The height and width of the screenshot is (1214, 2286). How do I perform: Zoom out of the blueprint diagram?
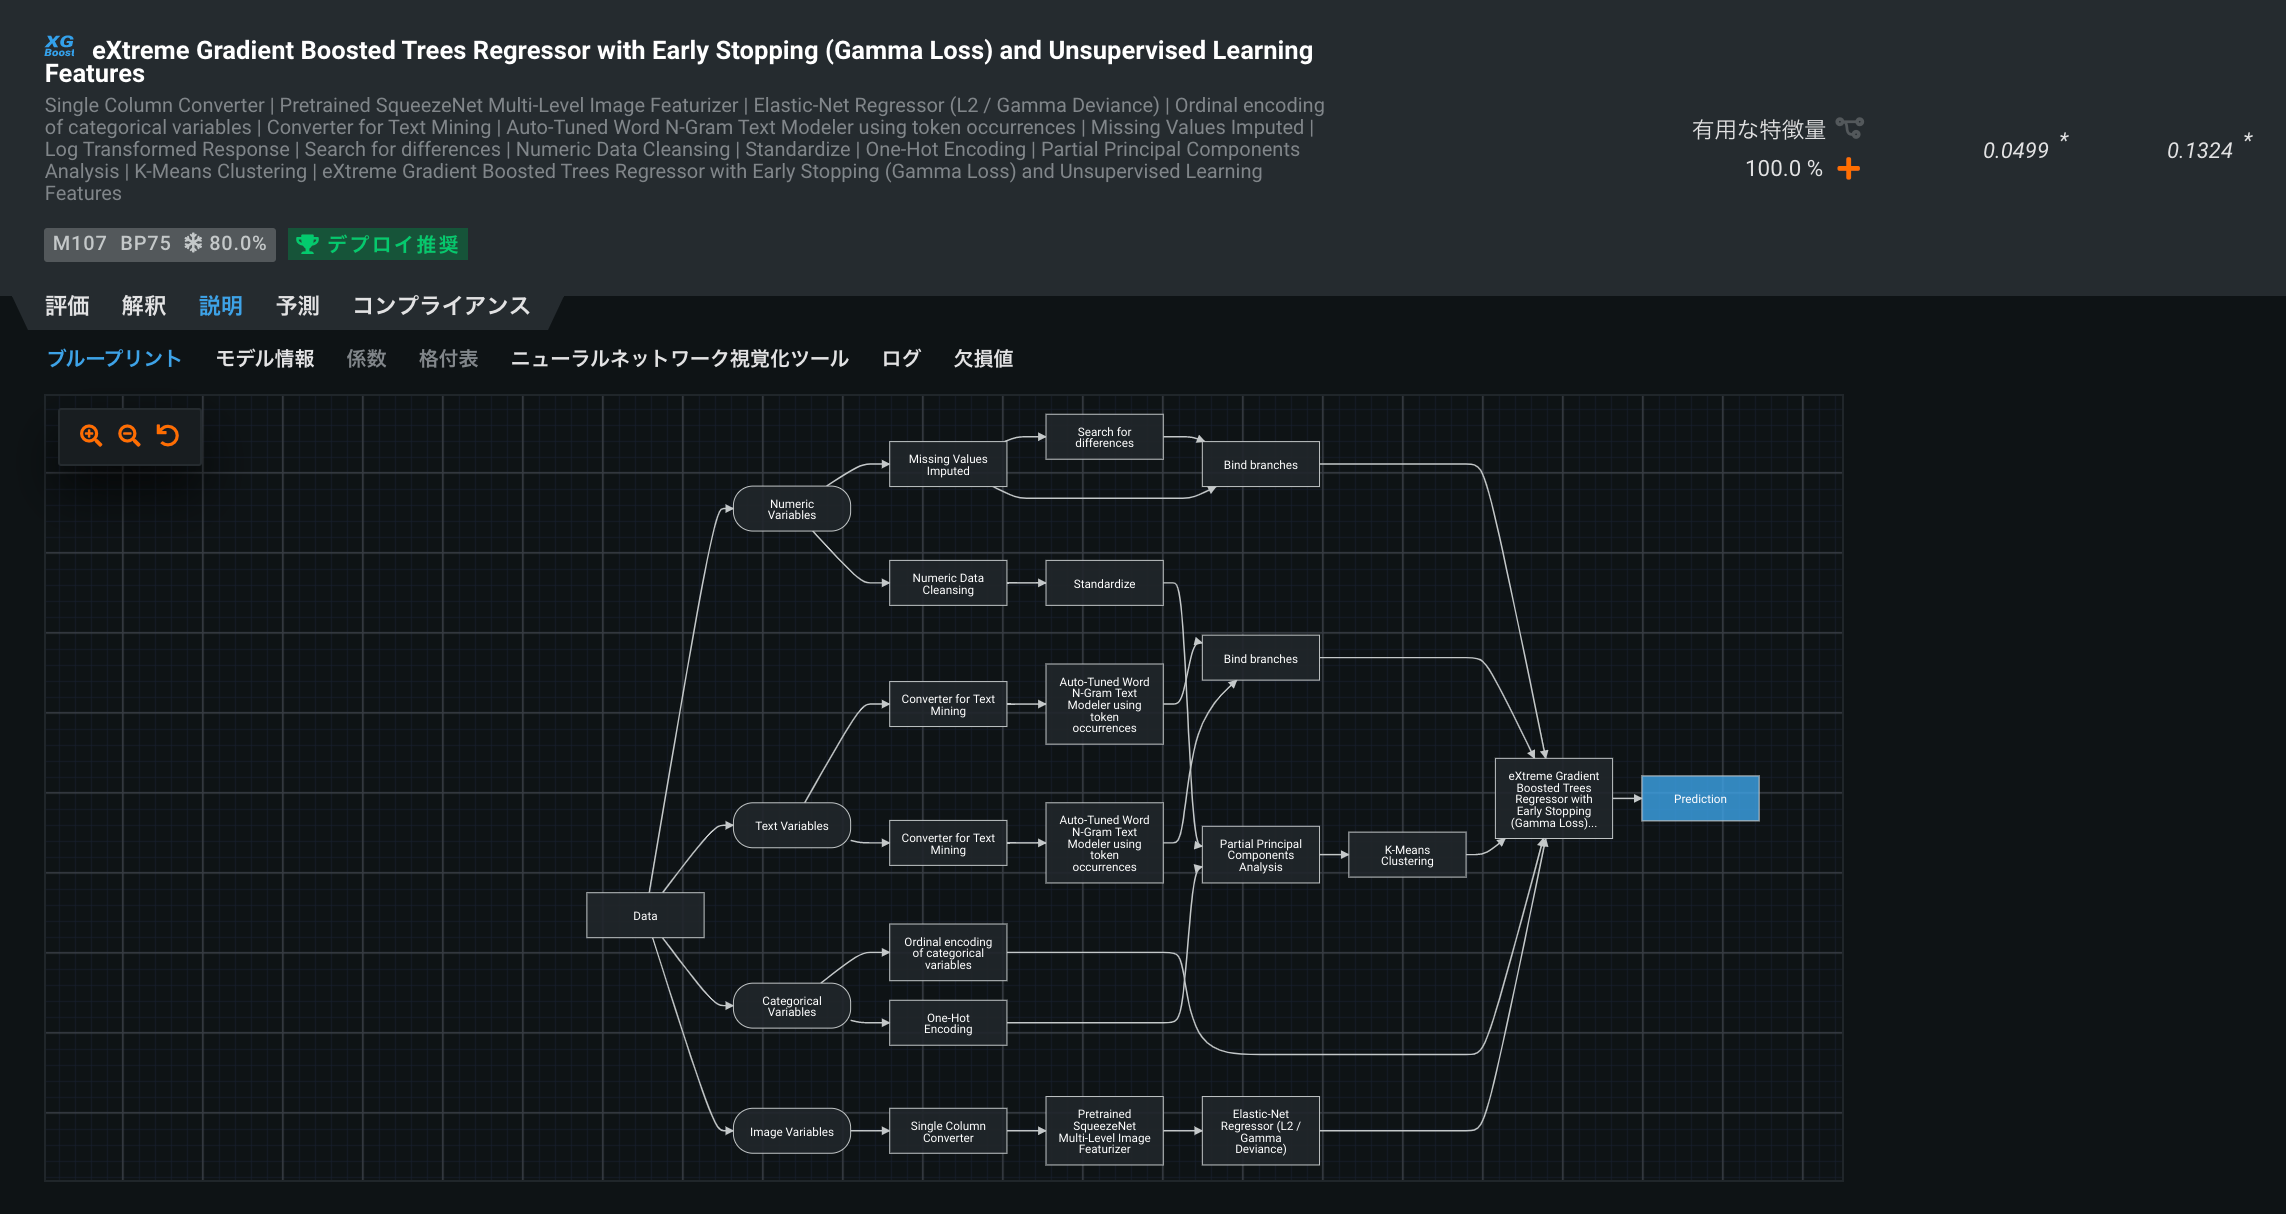tap(129, 436)
